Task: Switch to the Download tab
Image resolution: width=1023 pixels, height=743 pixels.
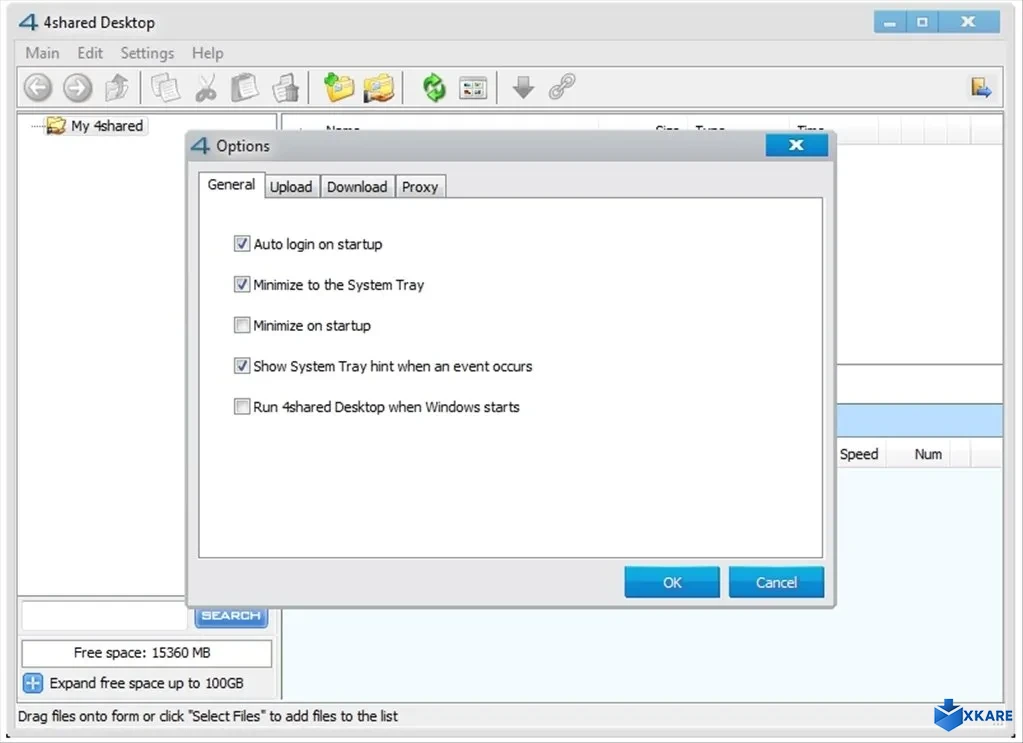Action: [357, 187]
